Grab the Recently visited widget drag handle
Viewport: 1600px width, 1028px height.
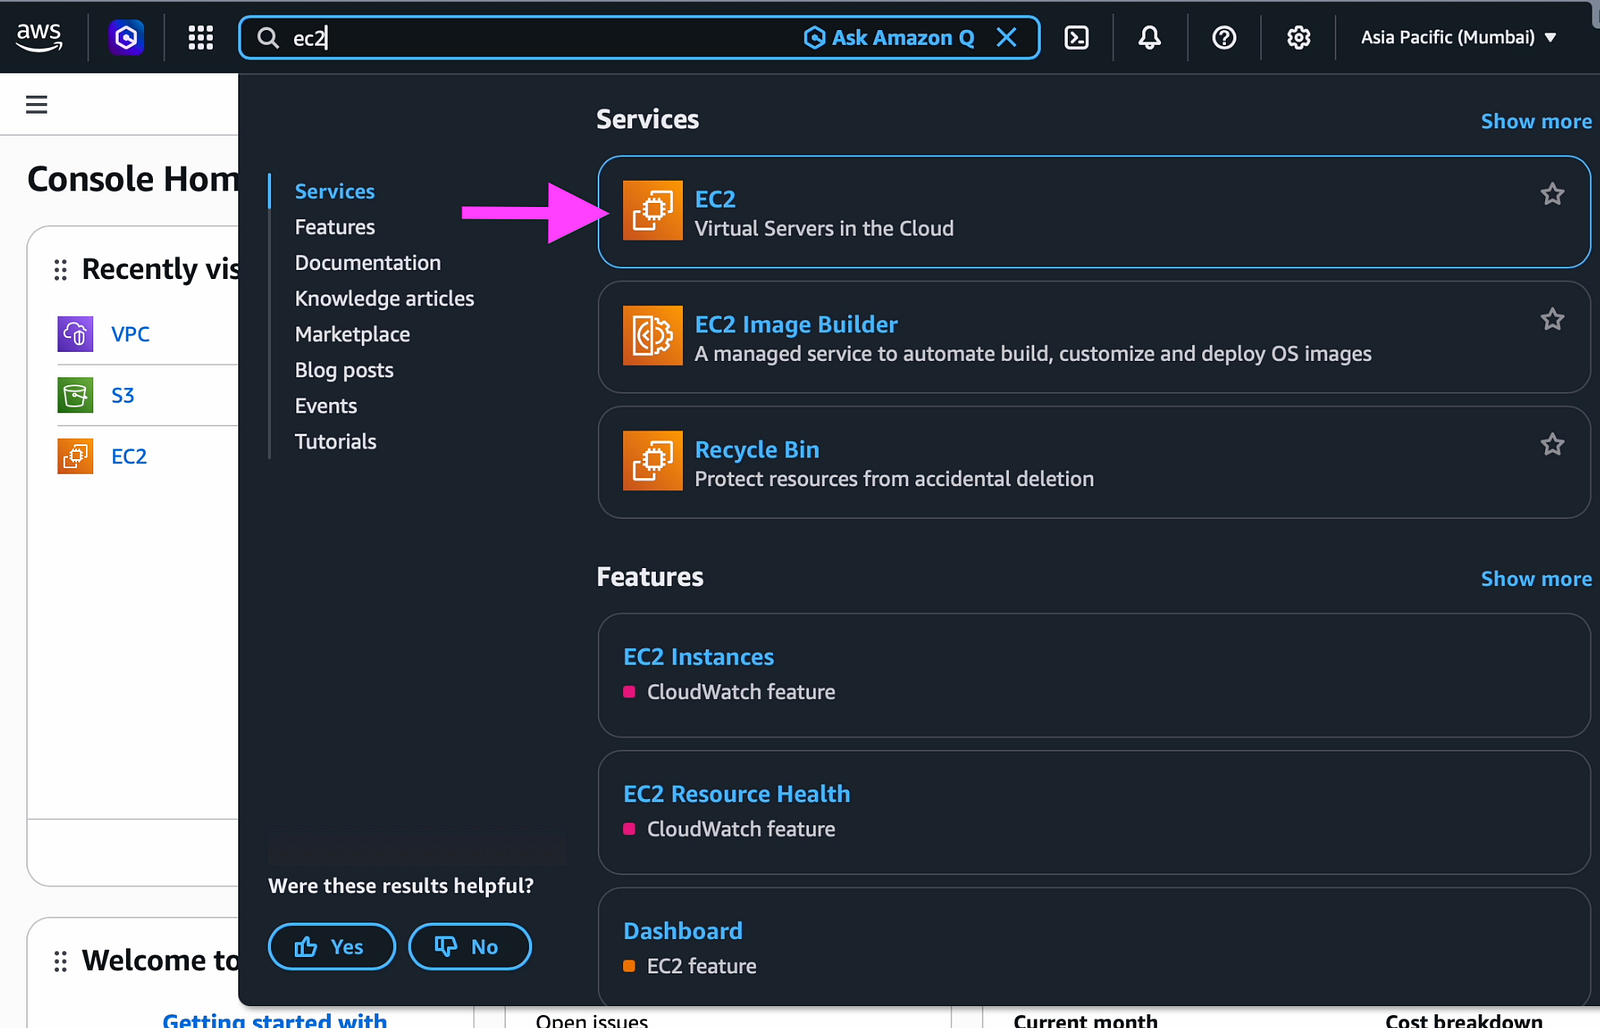coord(60,269)
